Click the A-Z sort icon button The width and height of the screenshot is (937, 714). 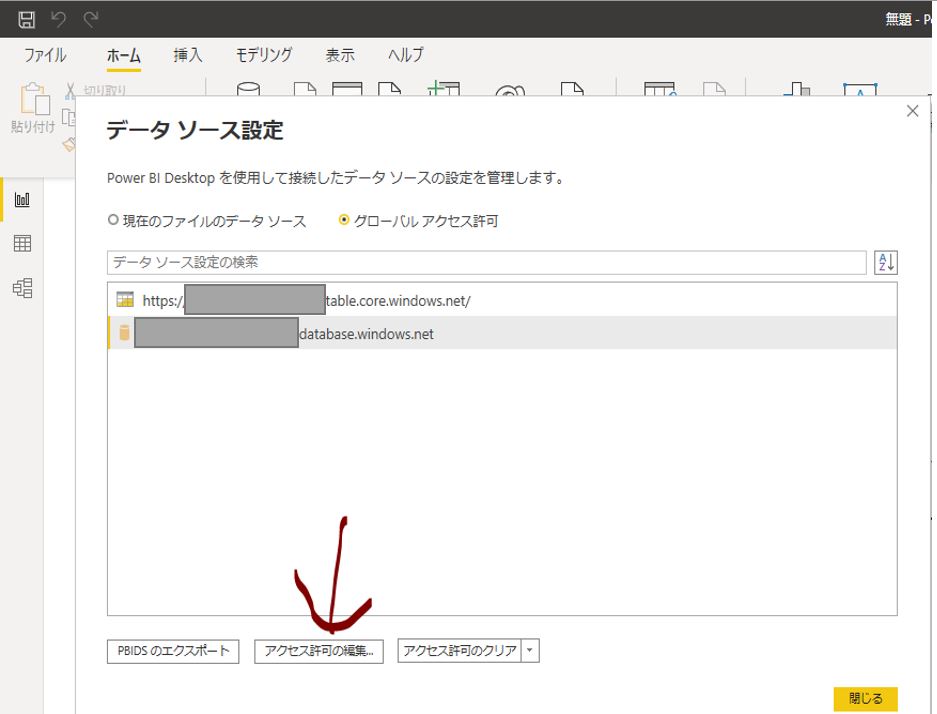885,262
